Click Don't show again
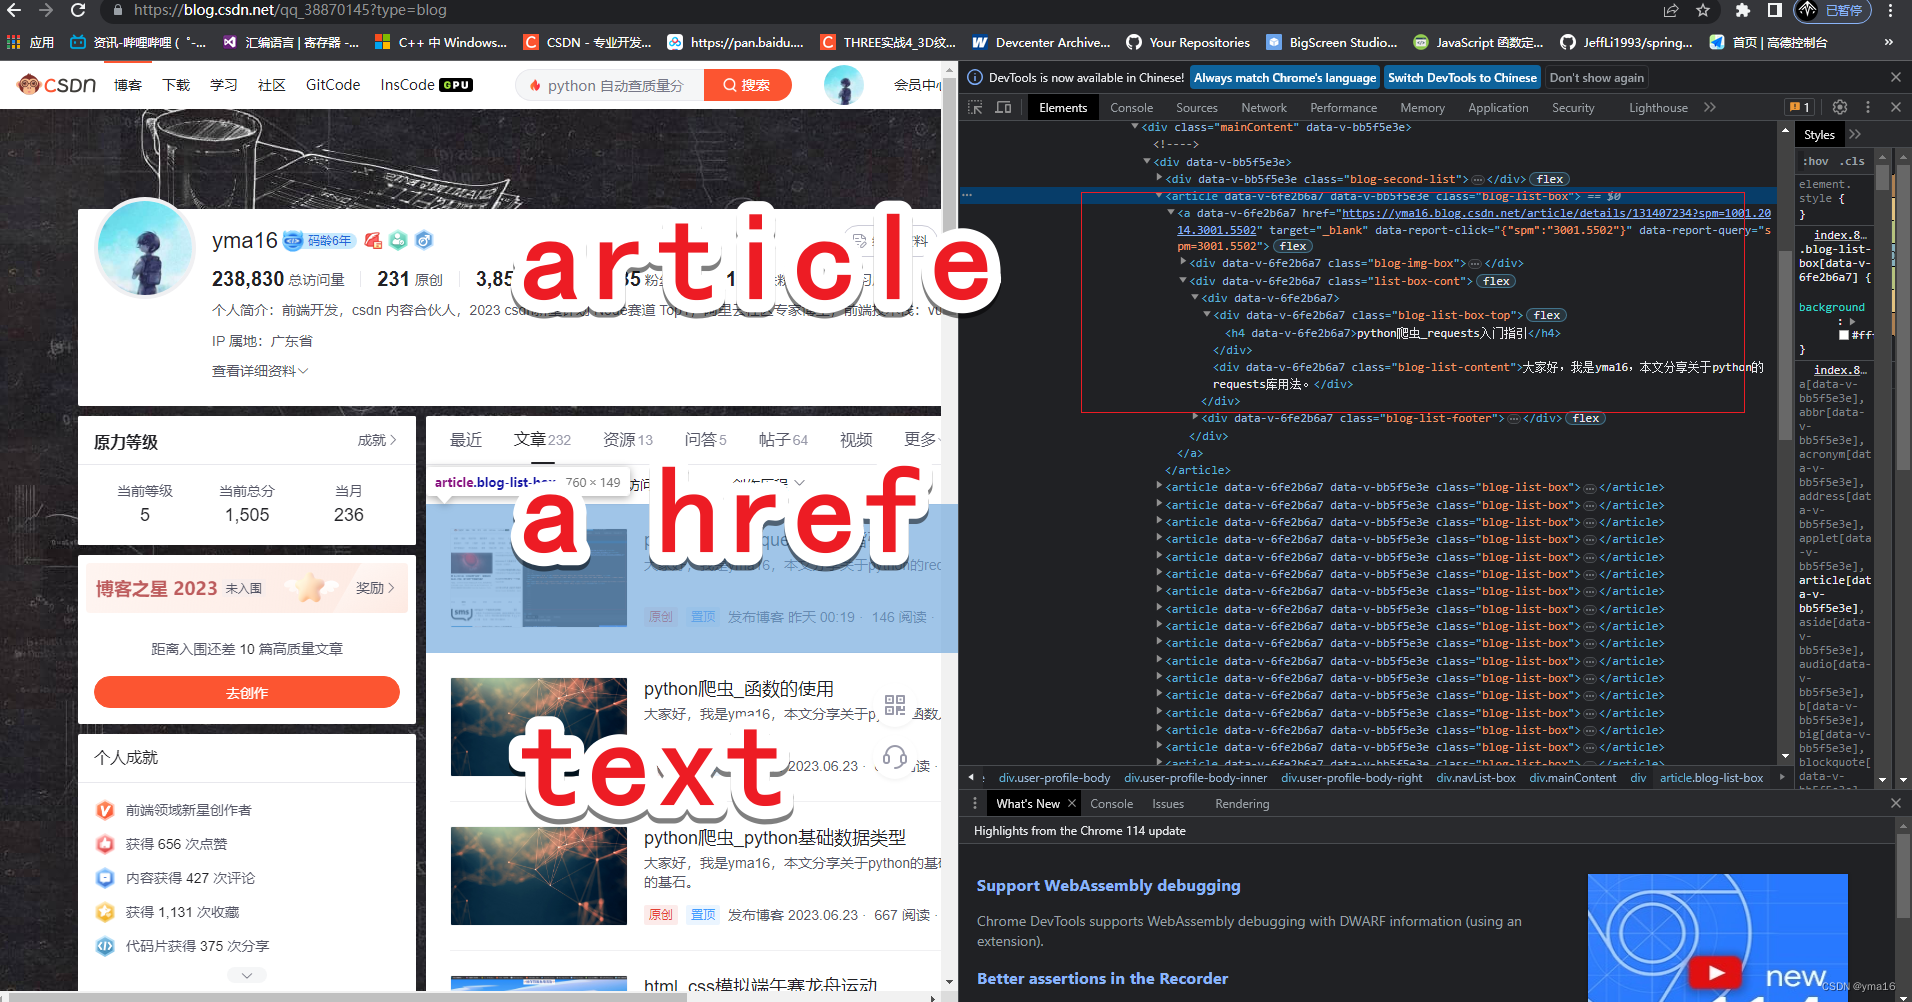This screenshot has width=1912, height=1002. (1596, 77)
